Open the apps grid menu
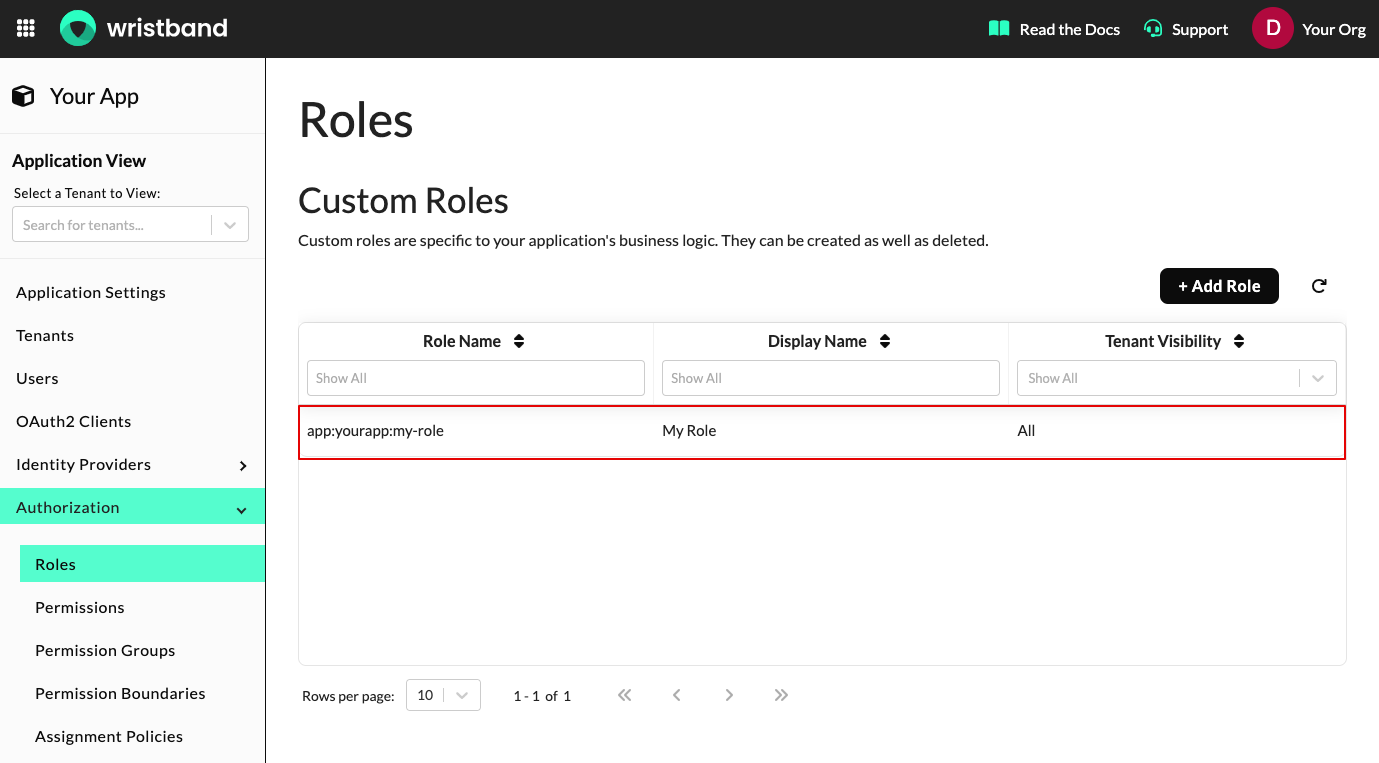The height and width of the screenshot is (763, 1379). [x=25, y=28]
